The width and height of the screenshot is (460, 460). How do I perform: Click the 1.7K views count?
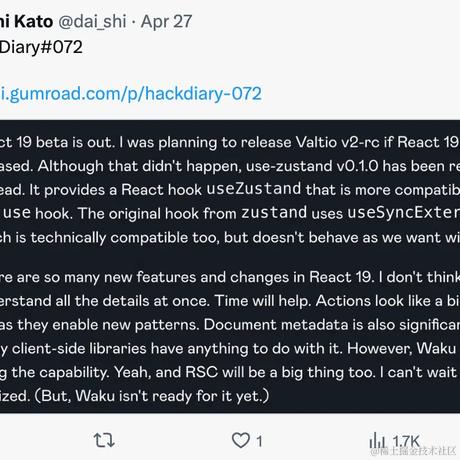(406, 441)
